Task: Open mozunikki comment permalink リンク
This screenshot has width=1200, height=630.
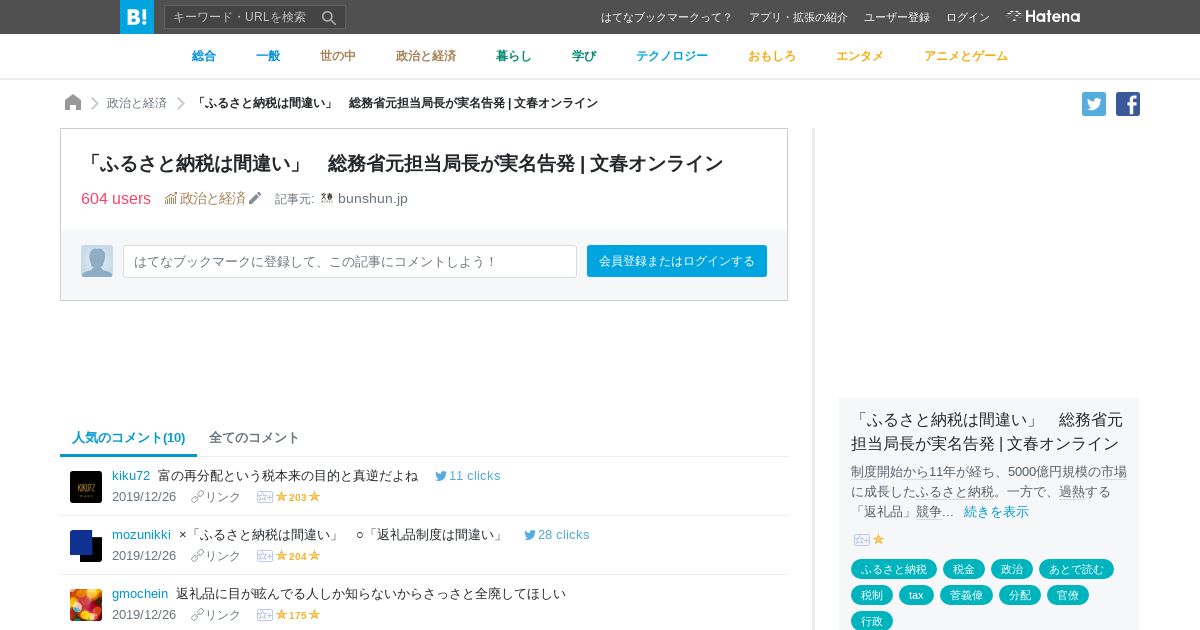Action: click(216, 556)
